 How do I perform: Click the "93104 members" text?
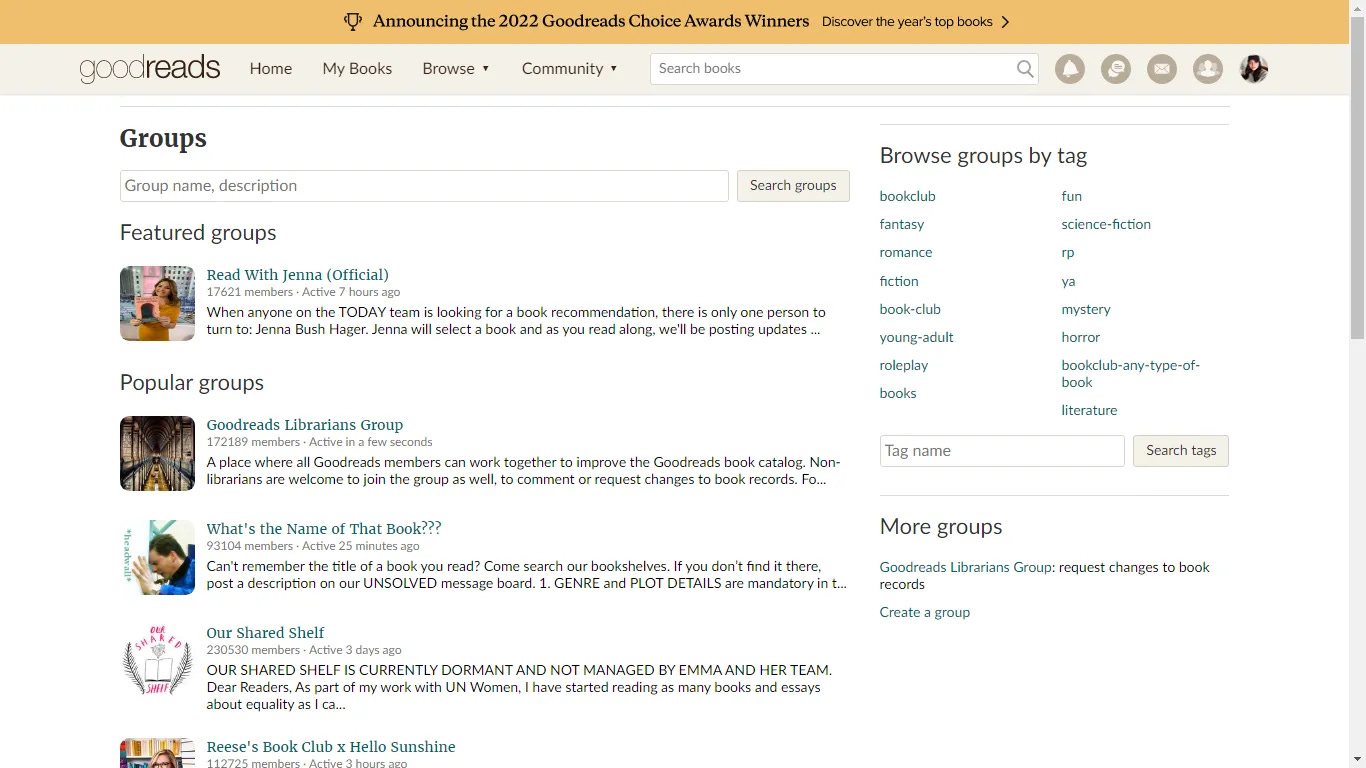point(250,546)
